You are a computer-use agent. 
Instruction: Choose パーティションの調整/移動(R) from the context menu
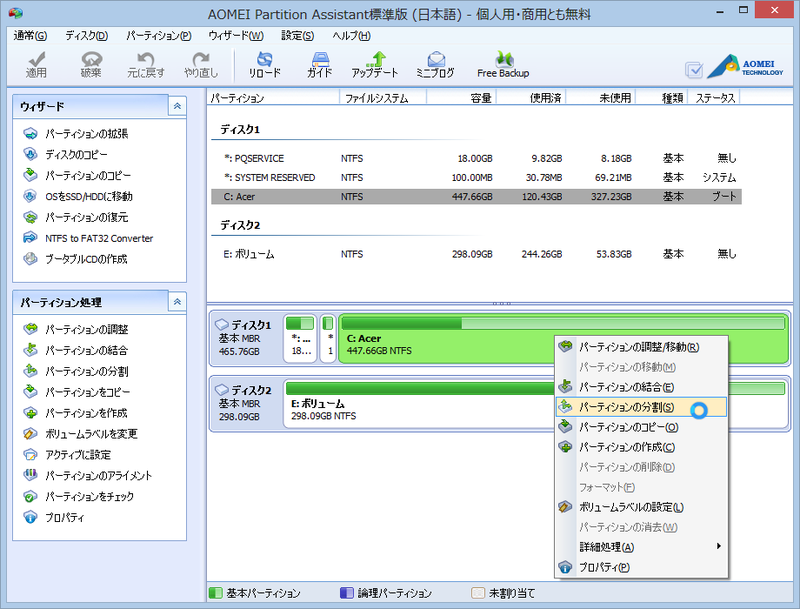(641, 347)
